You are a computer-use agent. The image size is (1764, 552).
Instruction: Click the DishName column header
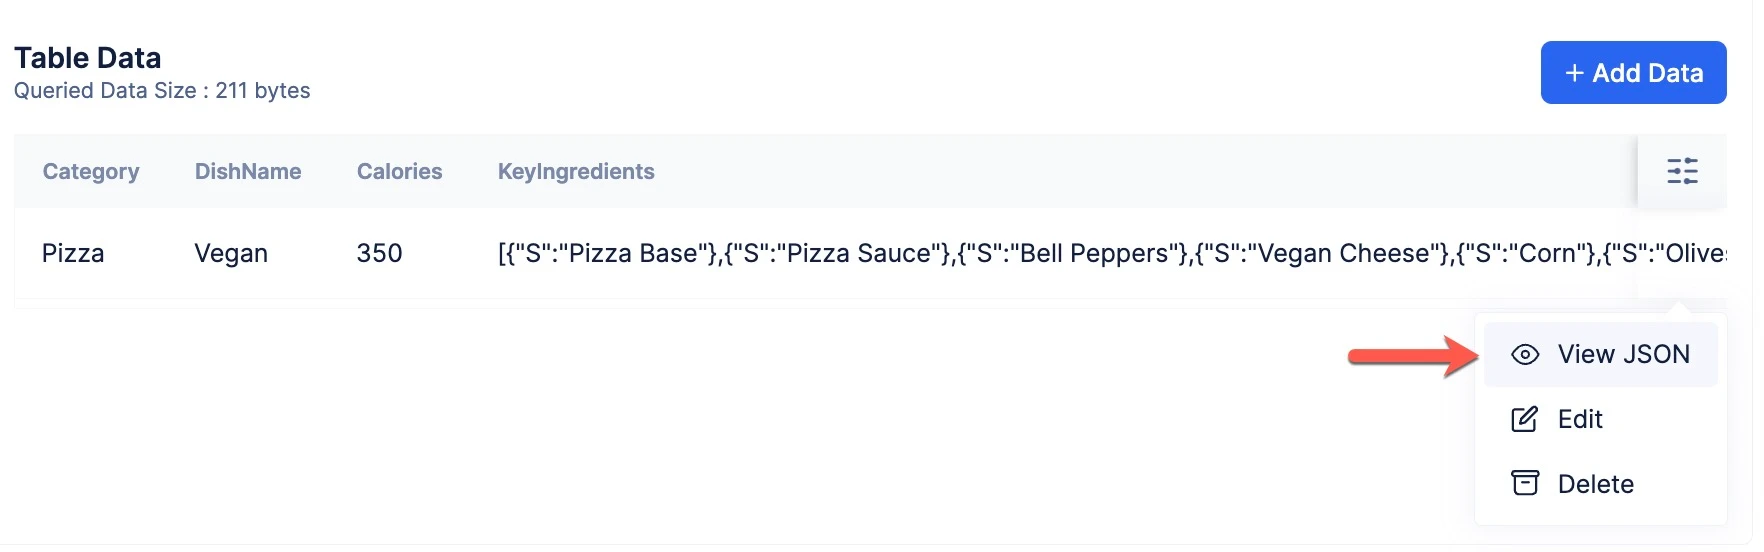pyautogui.click(x=248, y=172)
